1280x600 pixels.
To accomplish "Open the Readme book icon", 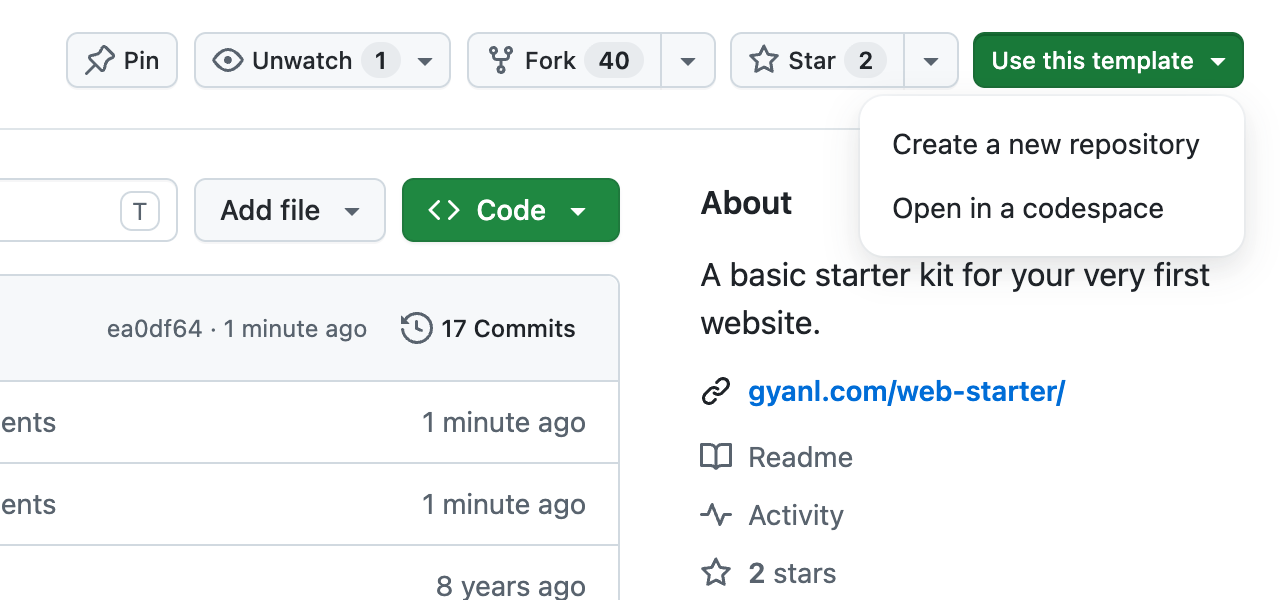I will click(x=716, y=457).
